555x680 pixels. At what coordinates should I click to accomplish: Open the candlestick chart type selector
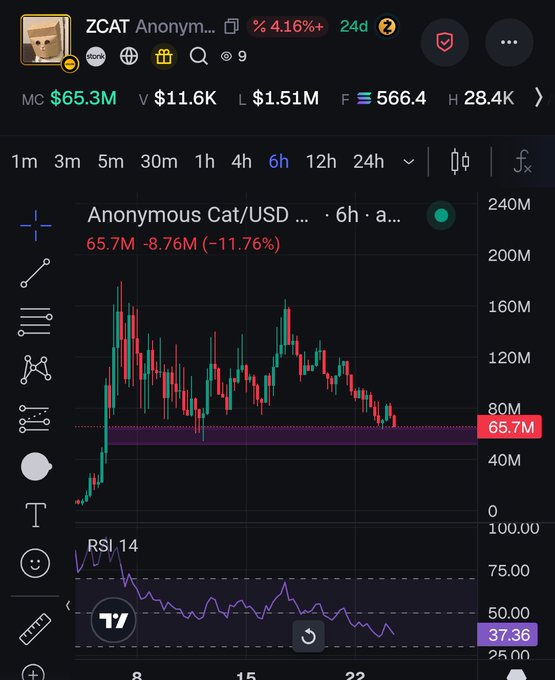pyautogui.click(x=460, y=162)
